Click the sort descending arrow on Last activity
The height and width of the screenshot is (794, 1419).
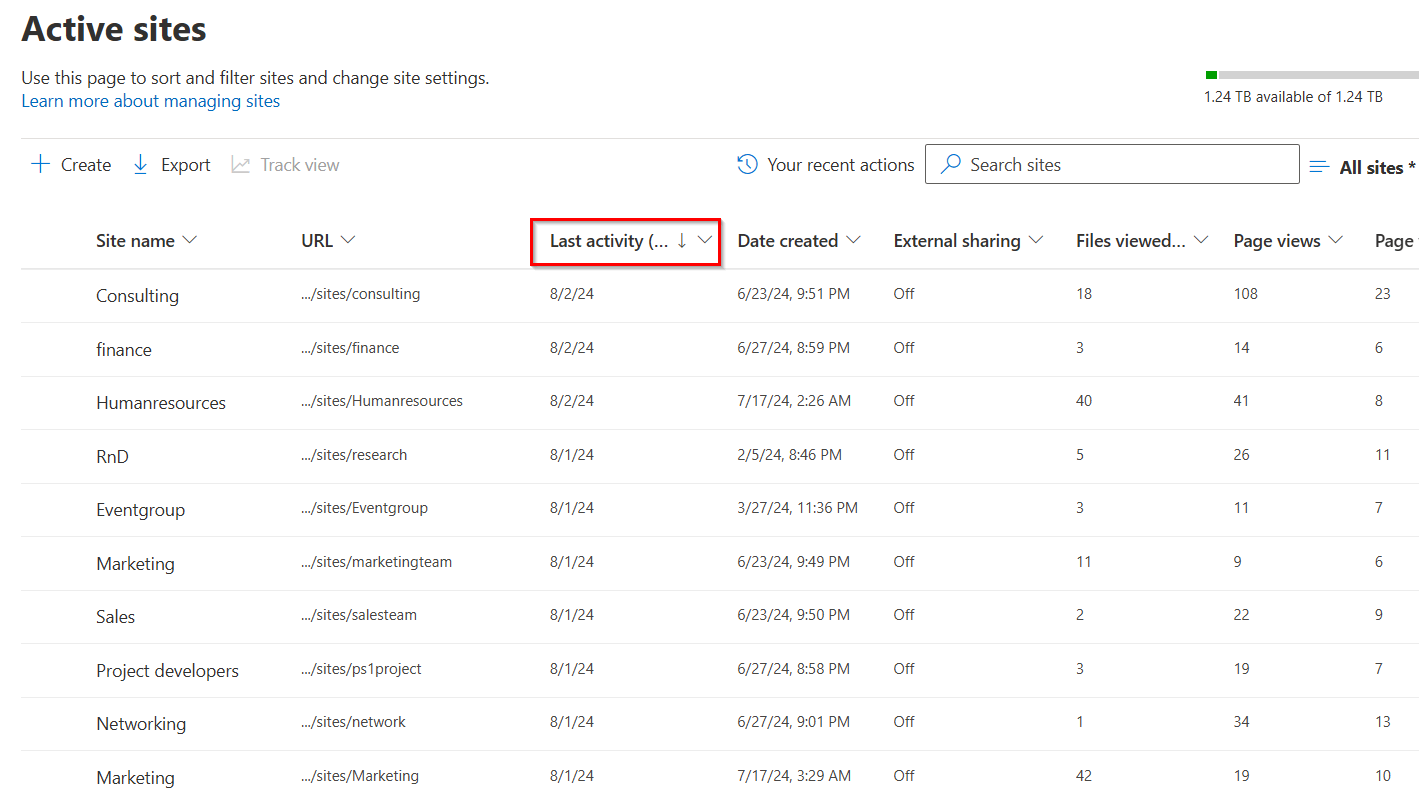click(x=682, y=241)
